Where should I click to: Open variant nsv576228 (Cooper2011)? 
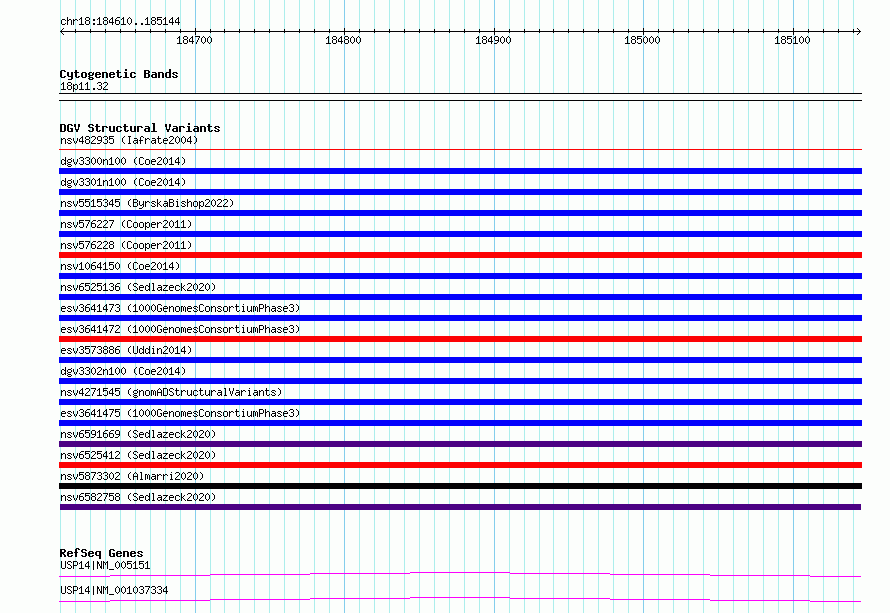click(126, 245)
